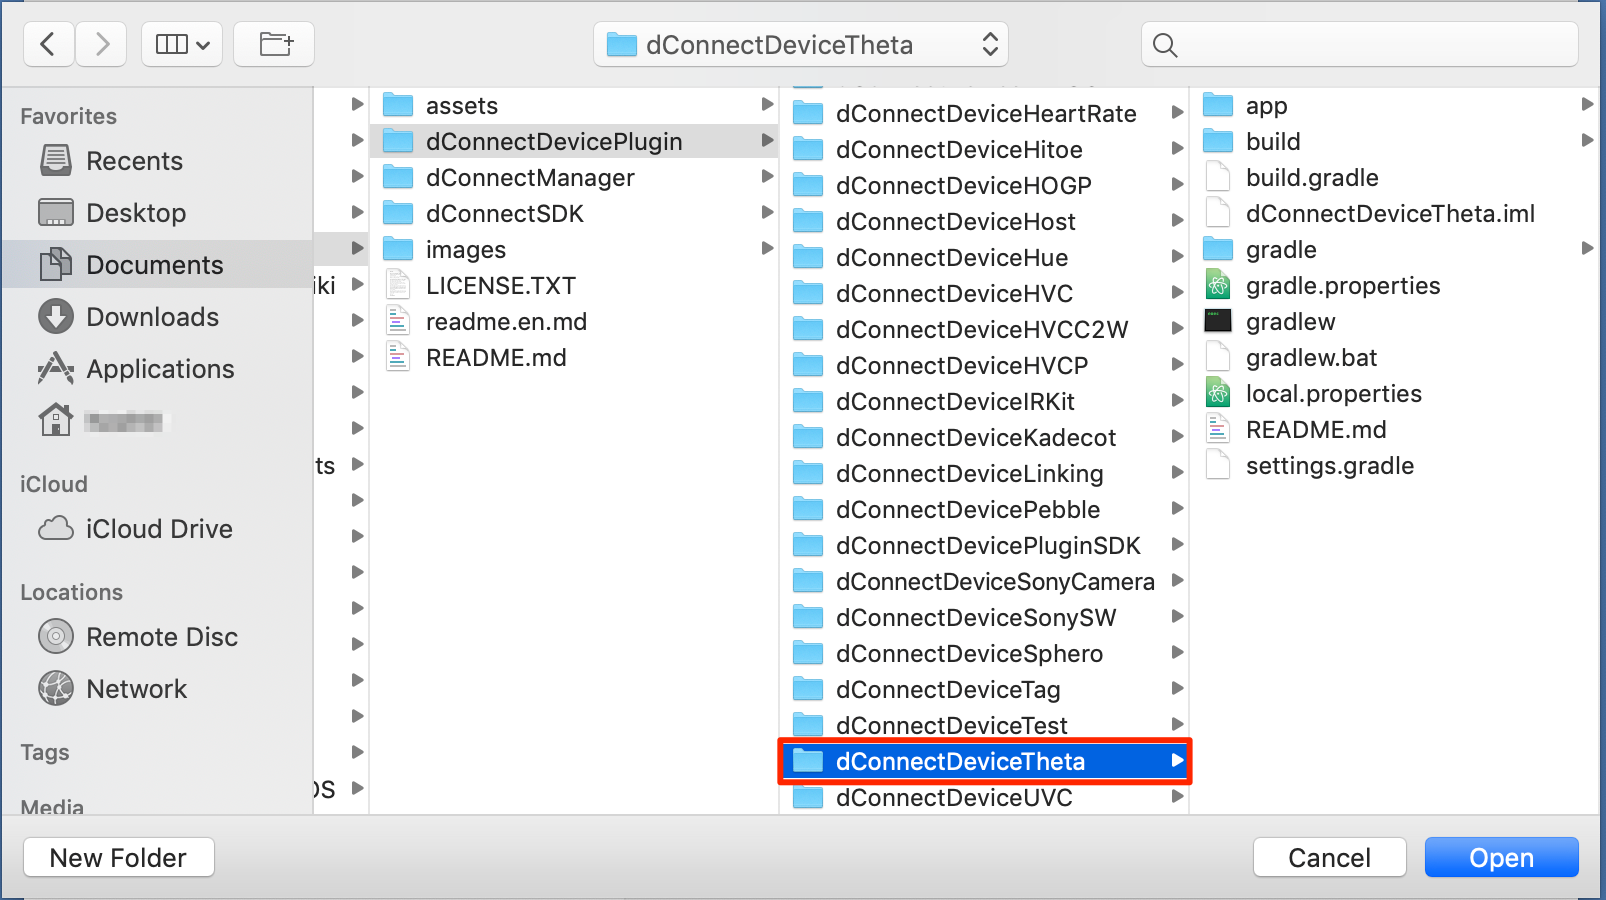Select Network in the sidebar
Screen dimensions: 1606x900
[136, 689]
